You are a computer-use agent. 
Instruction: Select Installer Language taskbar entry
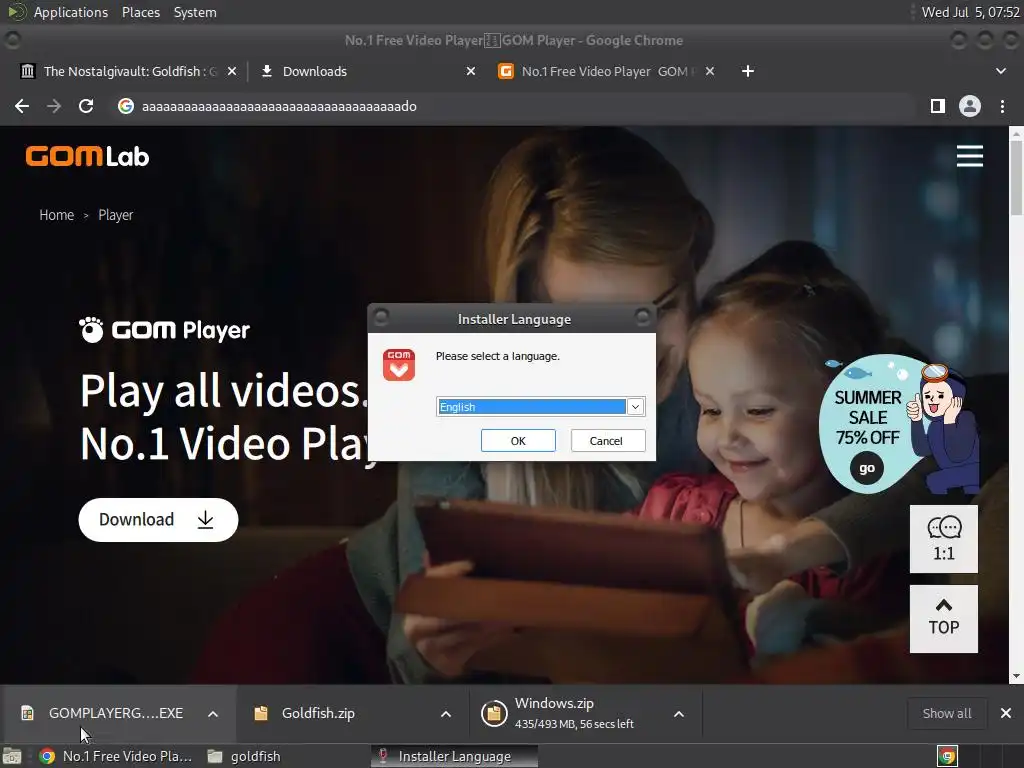click(455, 756)
